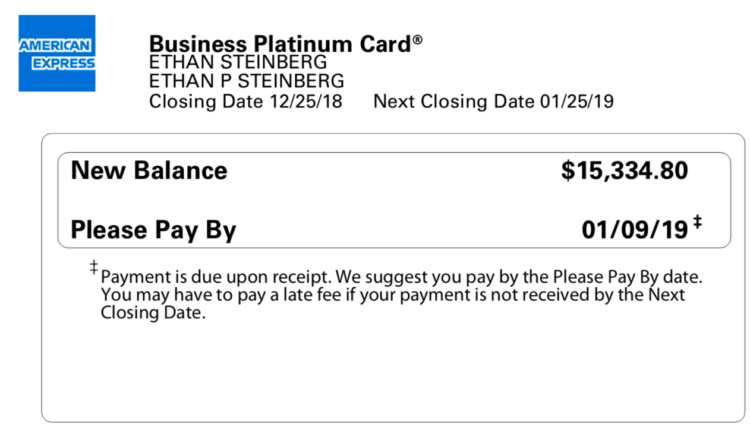Click the registered trademark symbol after Card
Image resolution: width=750 pixels, height=437 pixels.
417,39
